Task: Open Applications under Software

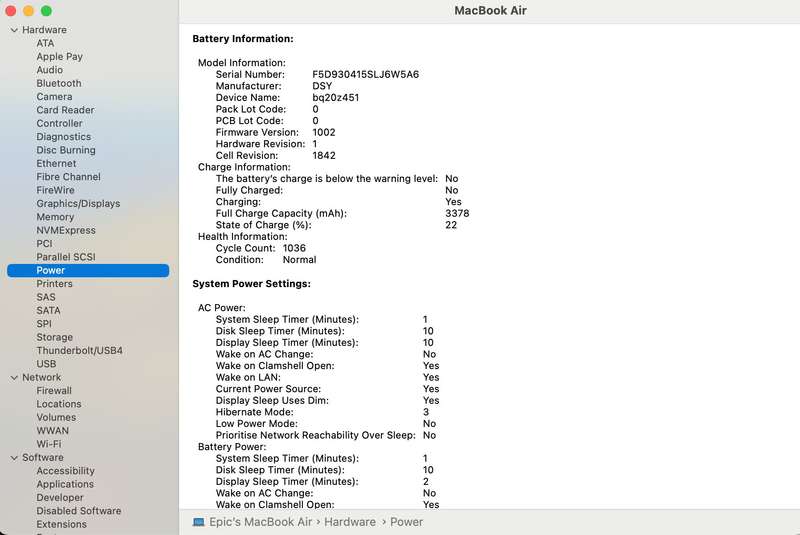Action: [x=65, y=484]
